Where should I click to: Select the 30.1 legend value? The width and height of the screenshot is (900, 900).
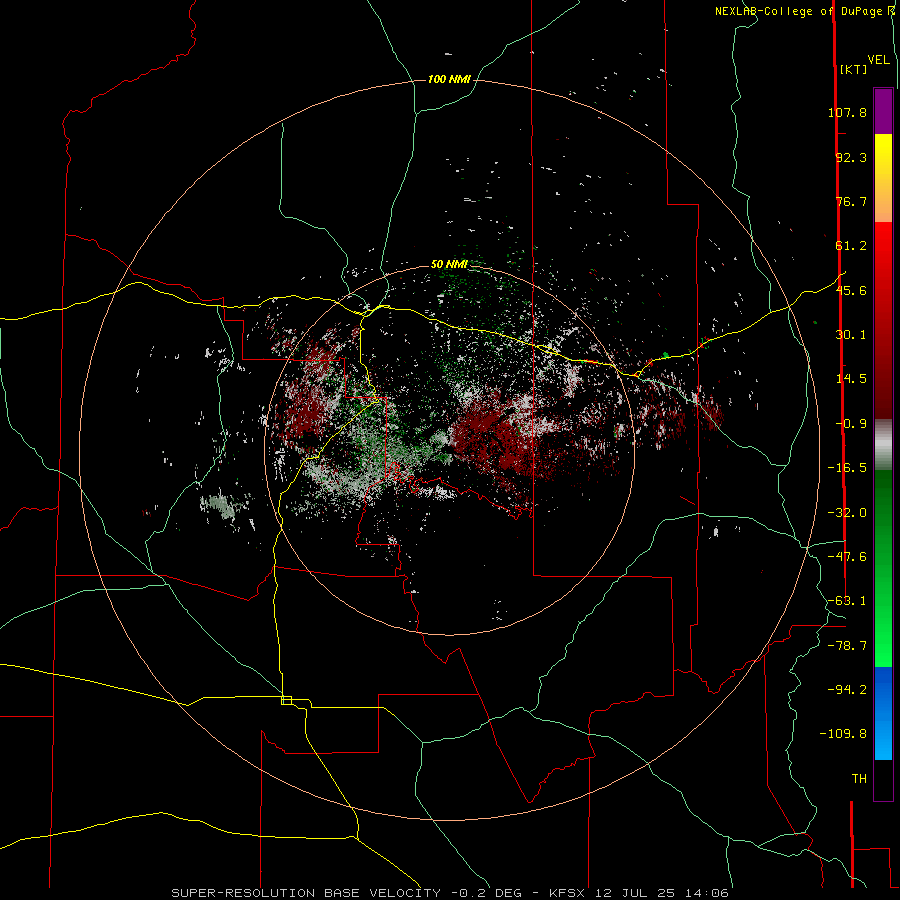click(851, 335)
